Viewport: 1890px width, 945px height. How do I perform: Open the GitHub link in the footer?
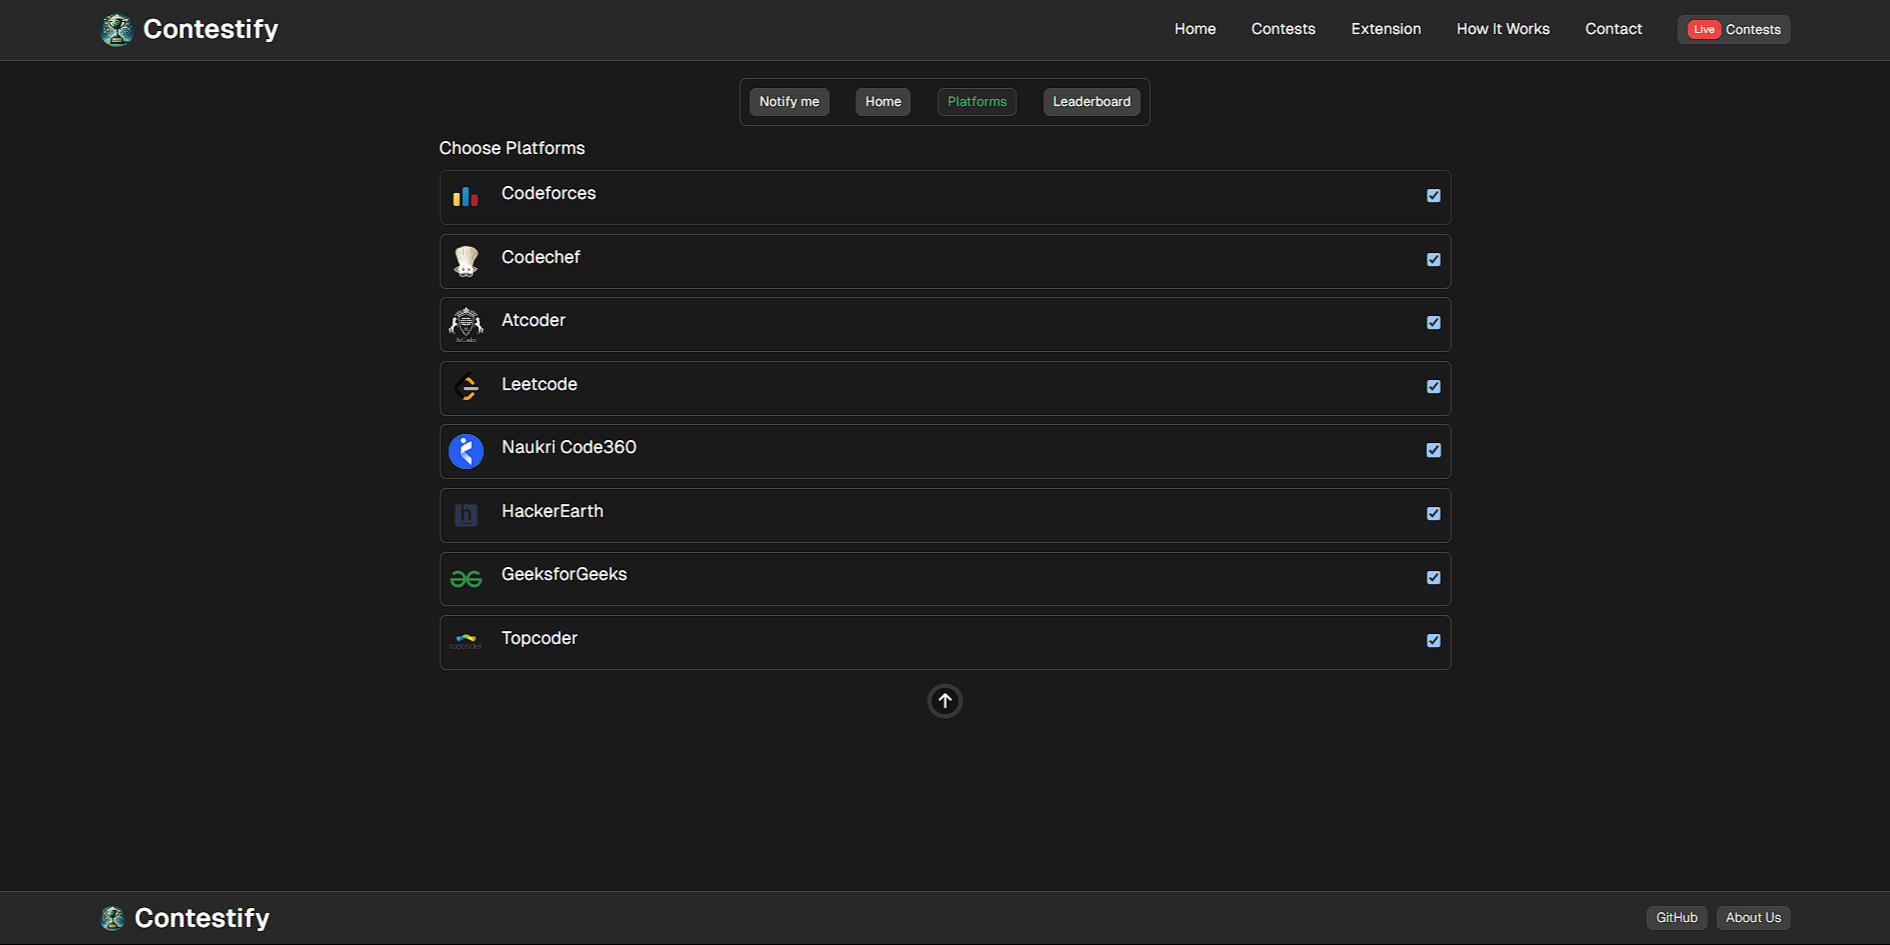(x=1677, y=917)
